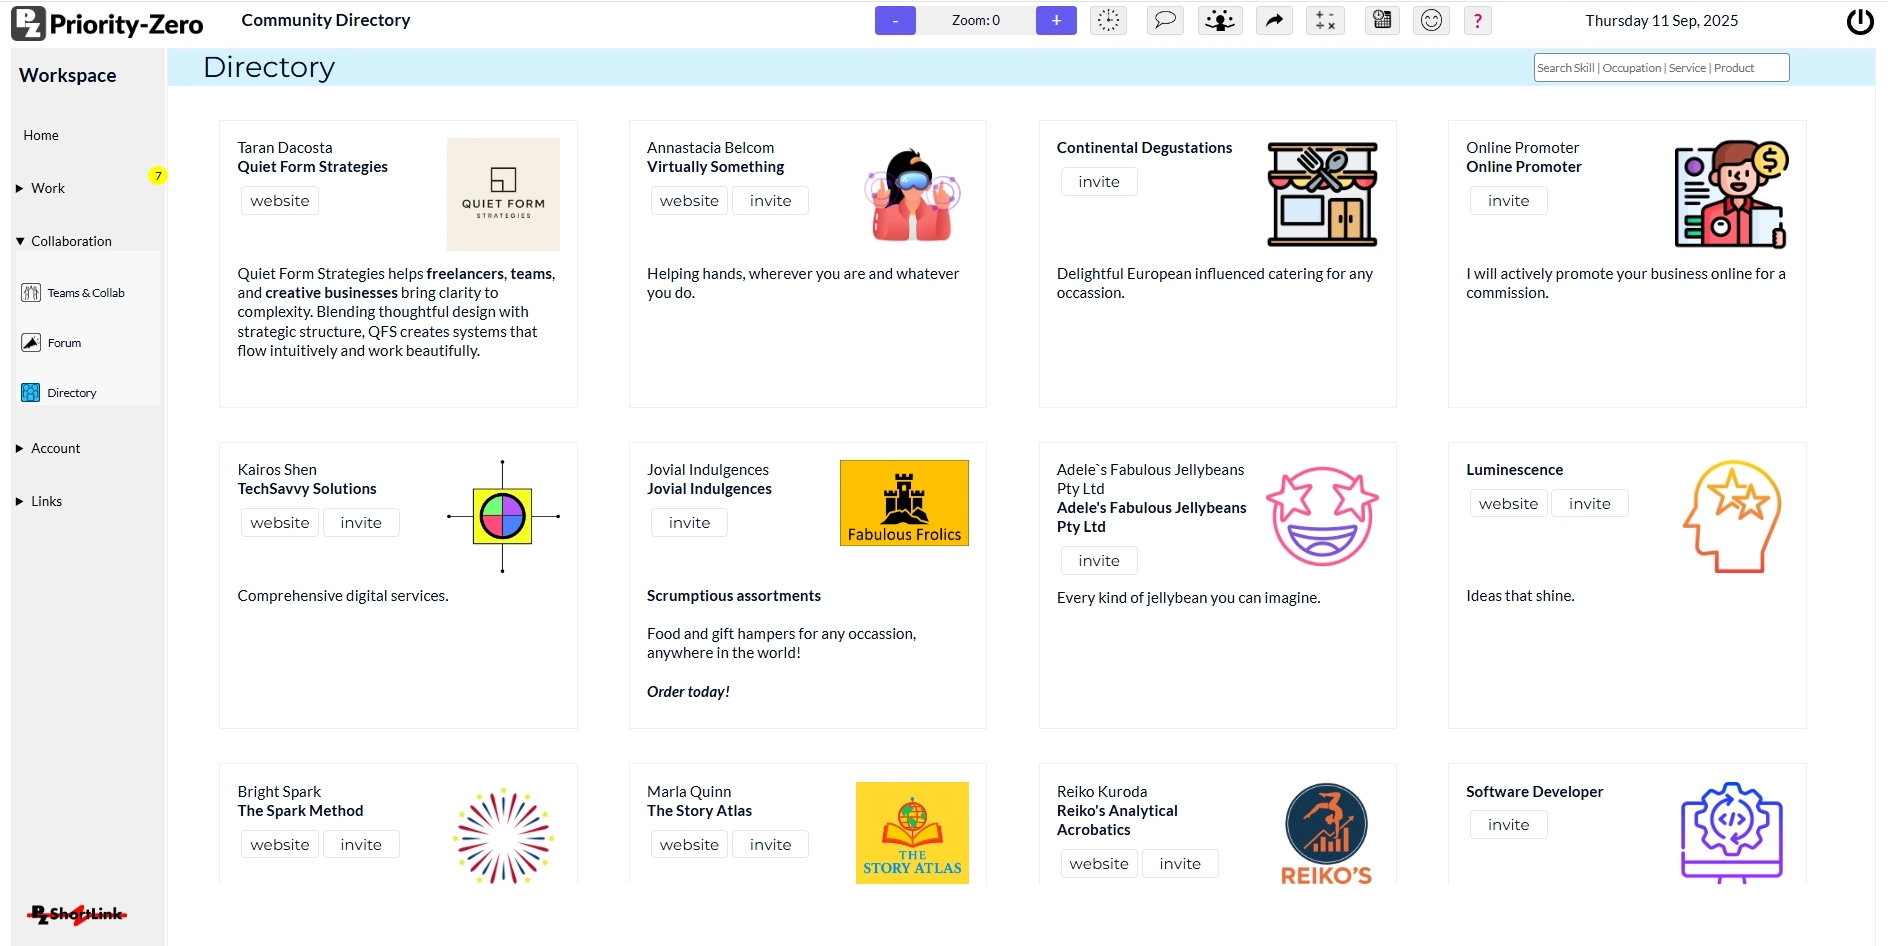Invite the Online Promoter
The height and width of the screenshot is (946, 1888).
coord(1508,201)
